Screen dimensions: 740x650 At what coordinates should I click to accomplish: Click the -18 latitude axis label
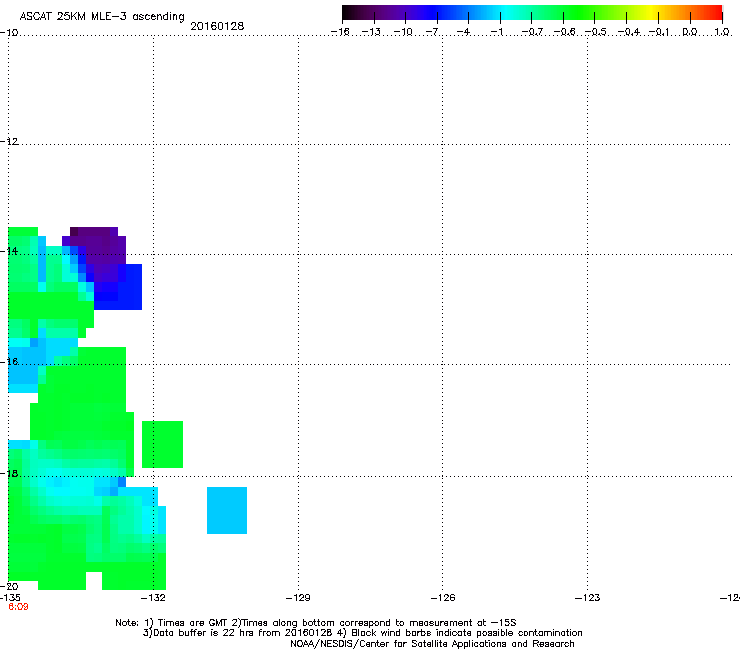9,473
